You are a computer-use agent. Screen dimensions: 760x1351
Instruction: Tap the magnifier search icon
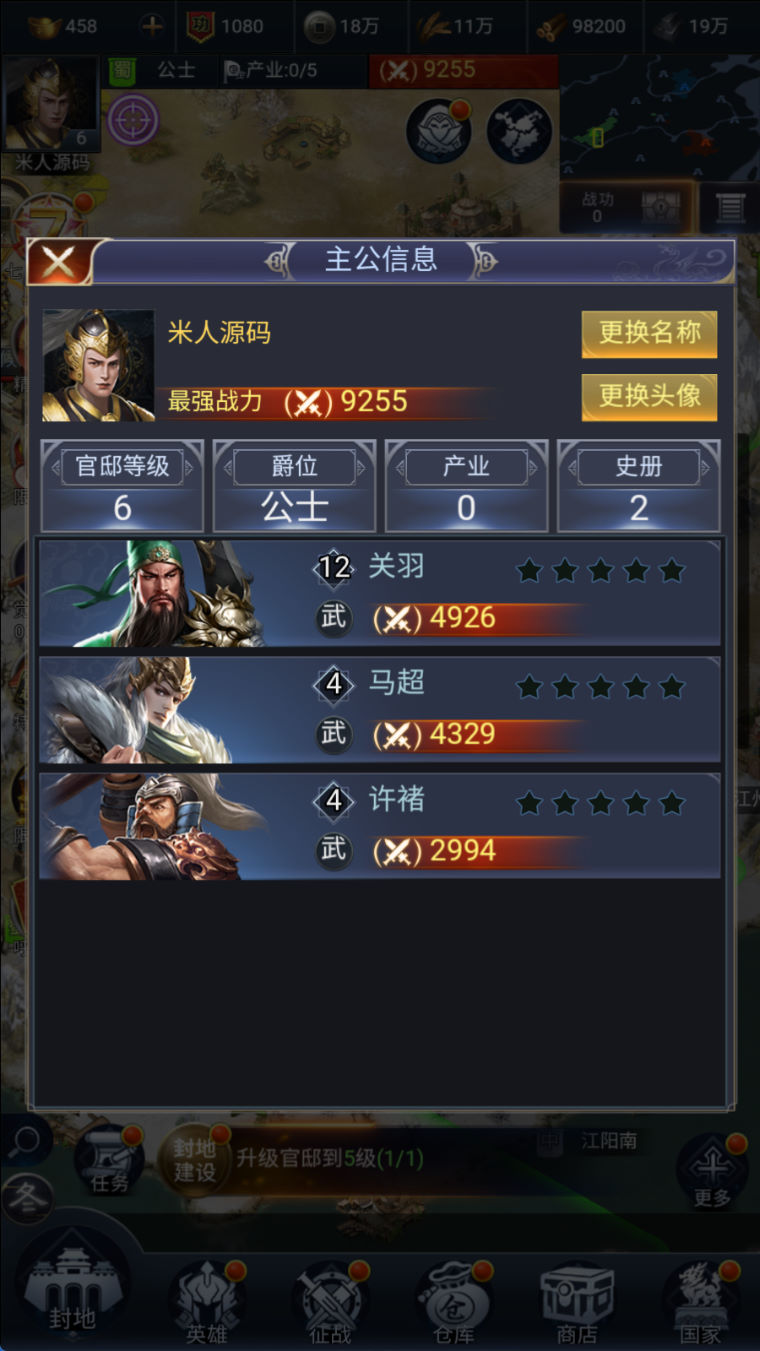click(27, 1140)
